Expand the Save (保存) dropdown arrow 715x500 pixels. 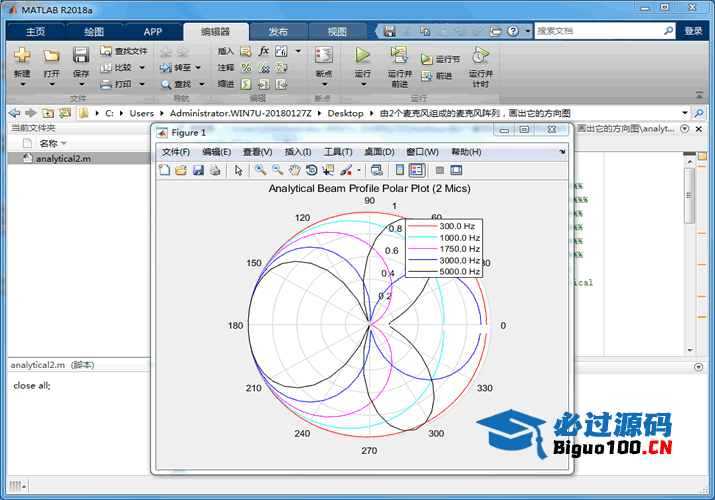click(81, 84)
